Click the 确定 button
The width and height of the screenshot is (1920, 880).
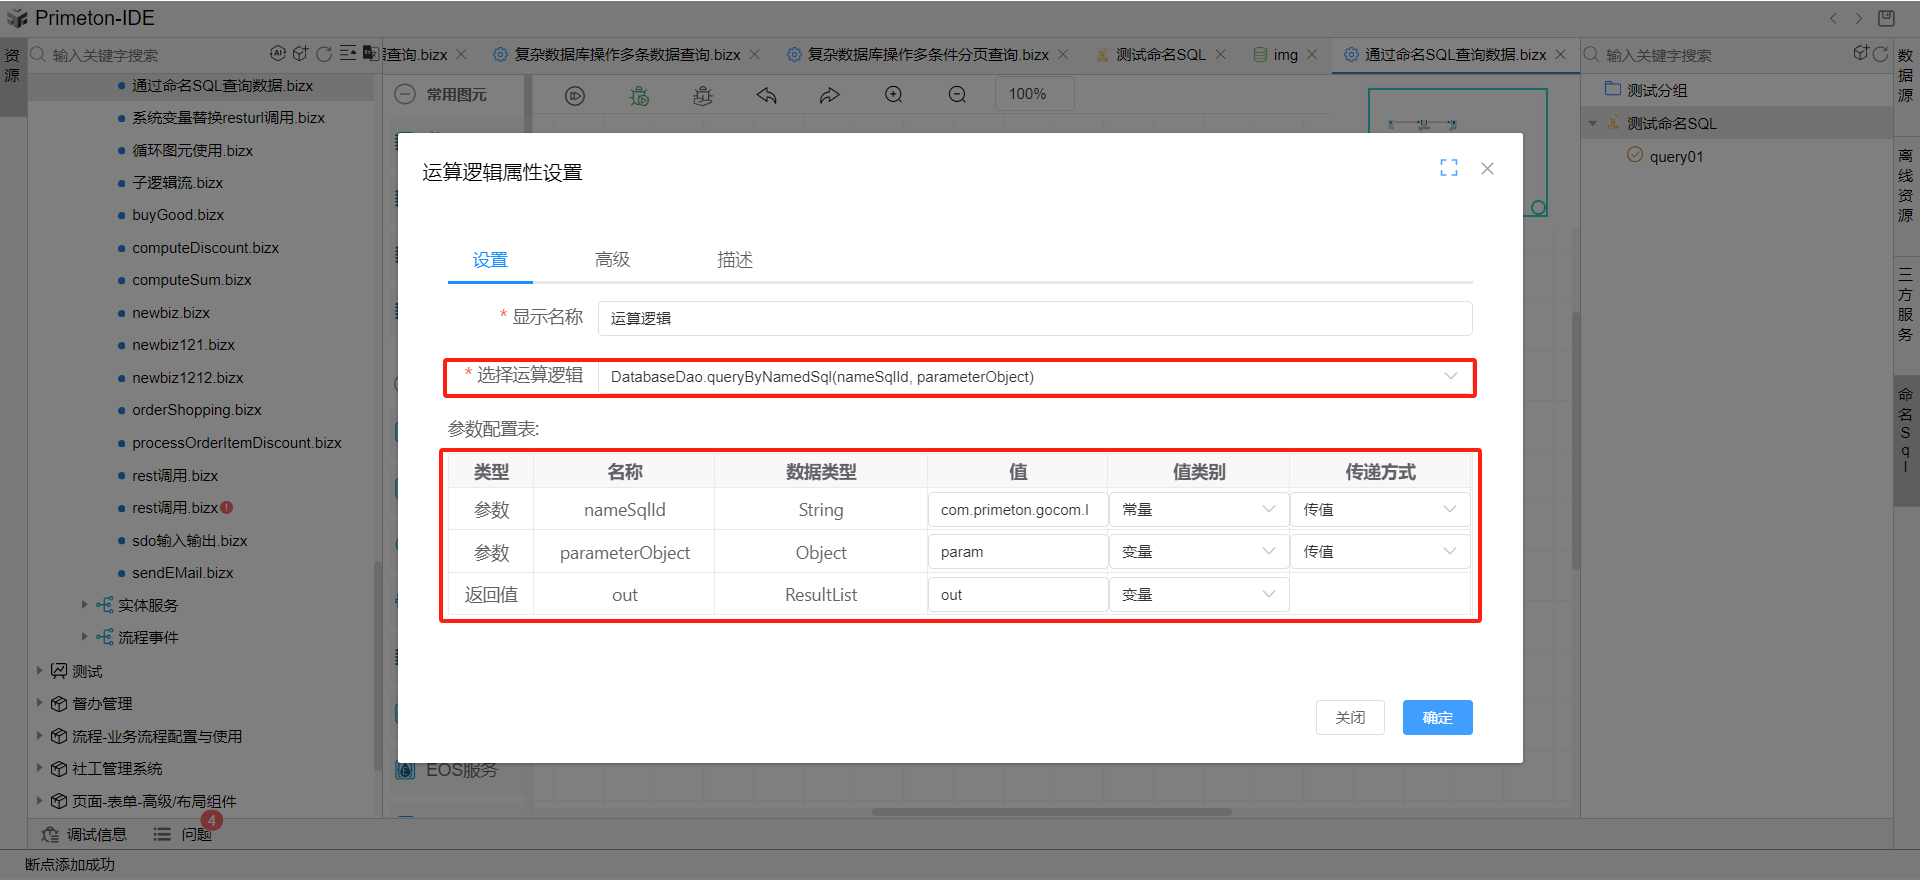(1437, 718)
